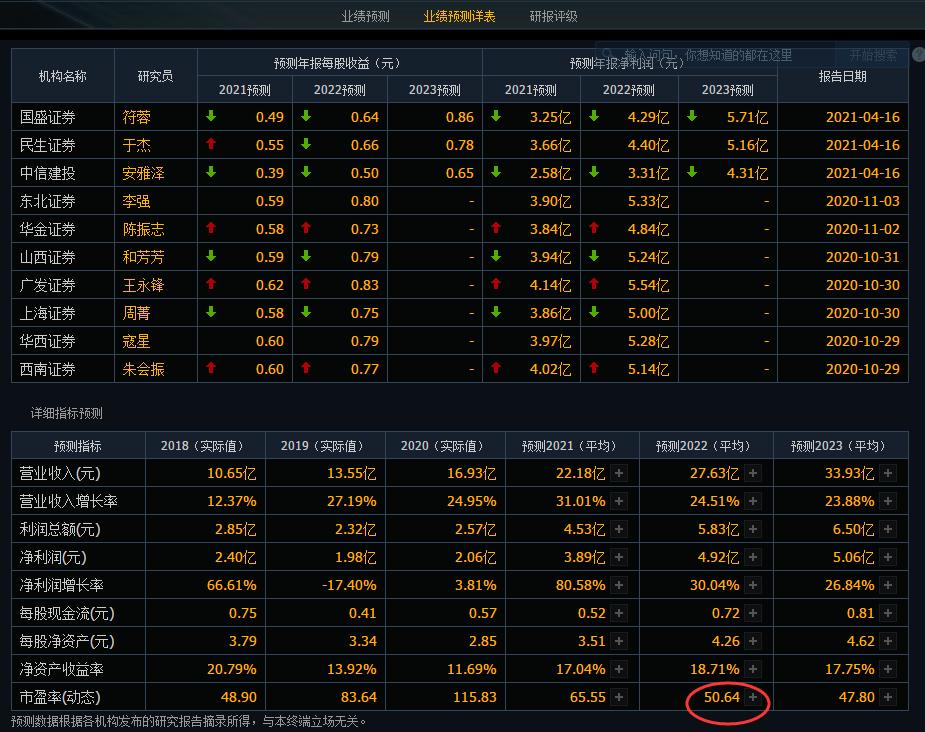The height and width of the screenshot is (732, 925).
Task: Click 中信建投 2023 profit down arrow
Action: pyautogui.click(x=692, y=172)
